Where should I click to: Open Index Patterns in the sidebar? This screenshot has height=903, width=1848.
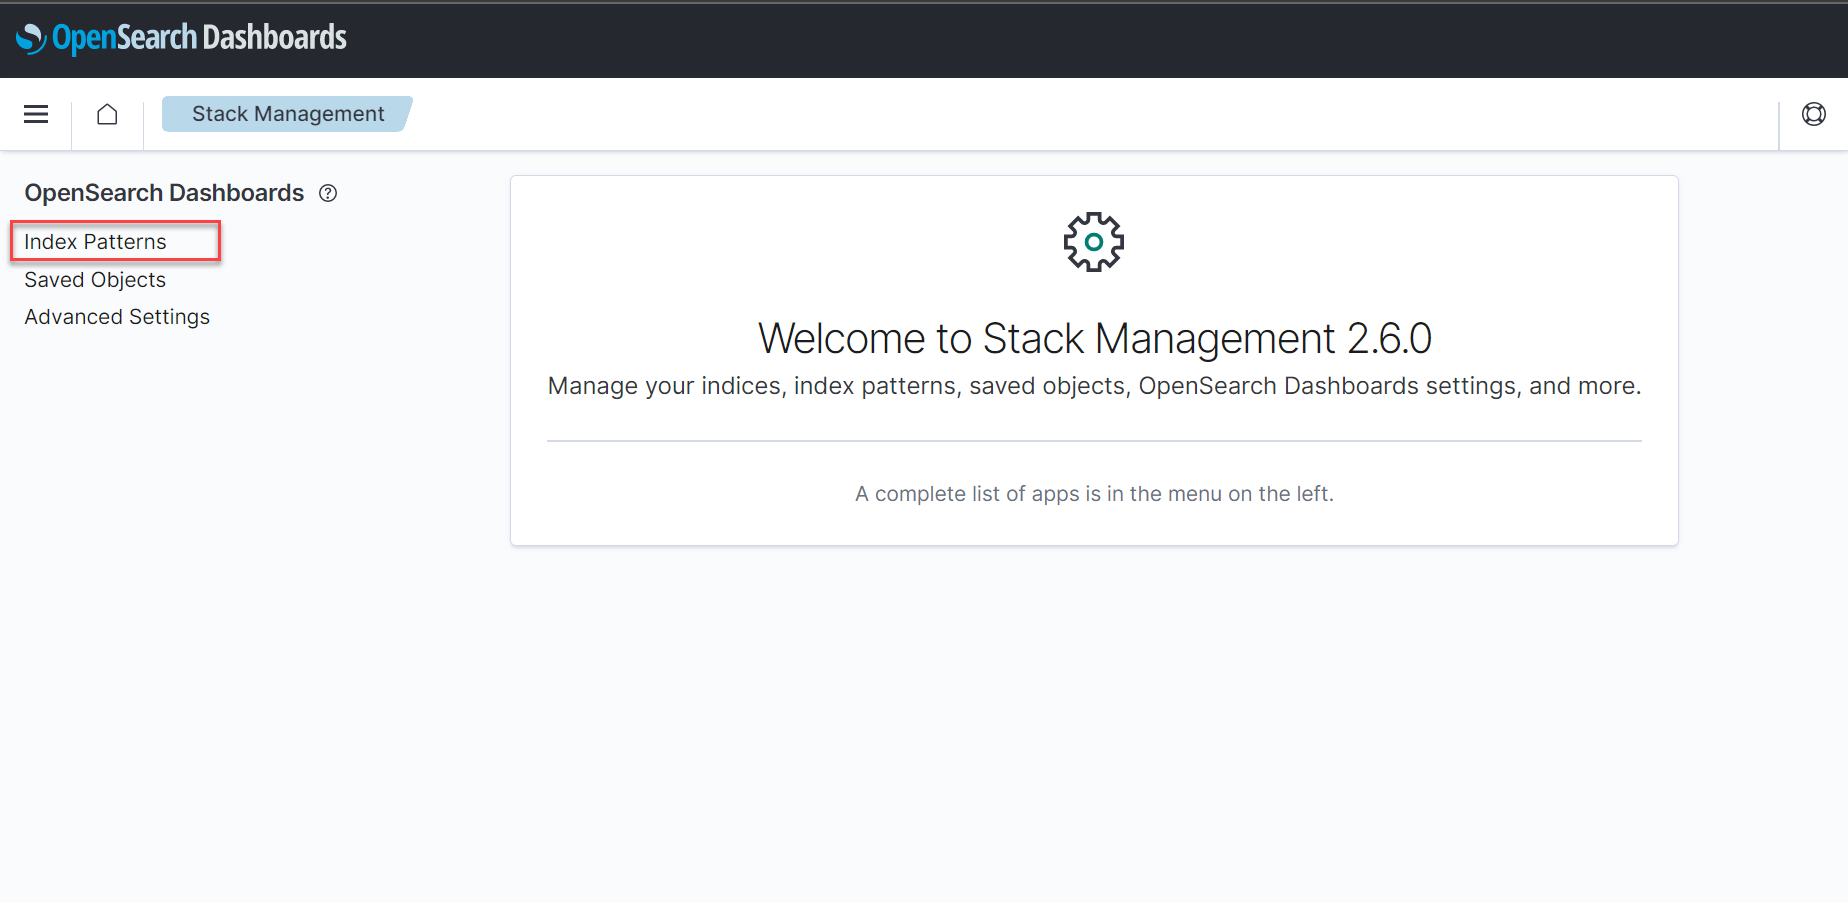(x=95, y=242)
